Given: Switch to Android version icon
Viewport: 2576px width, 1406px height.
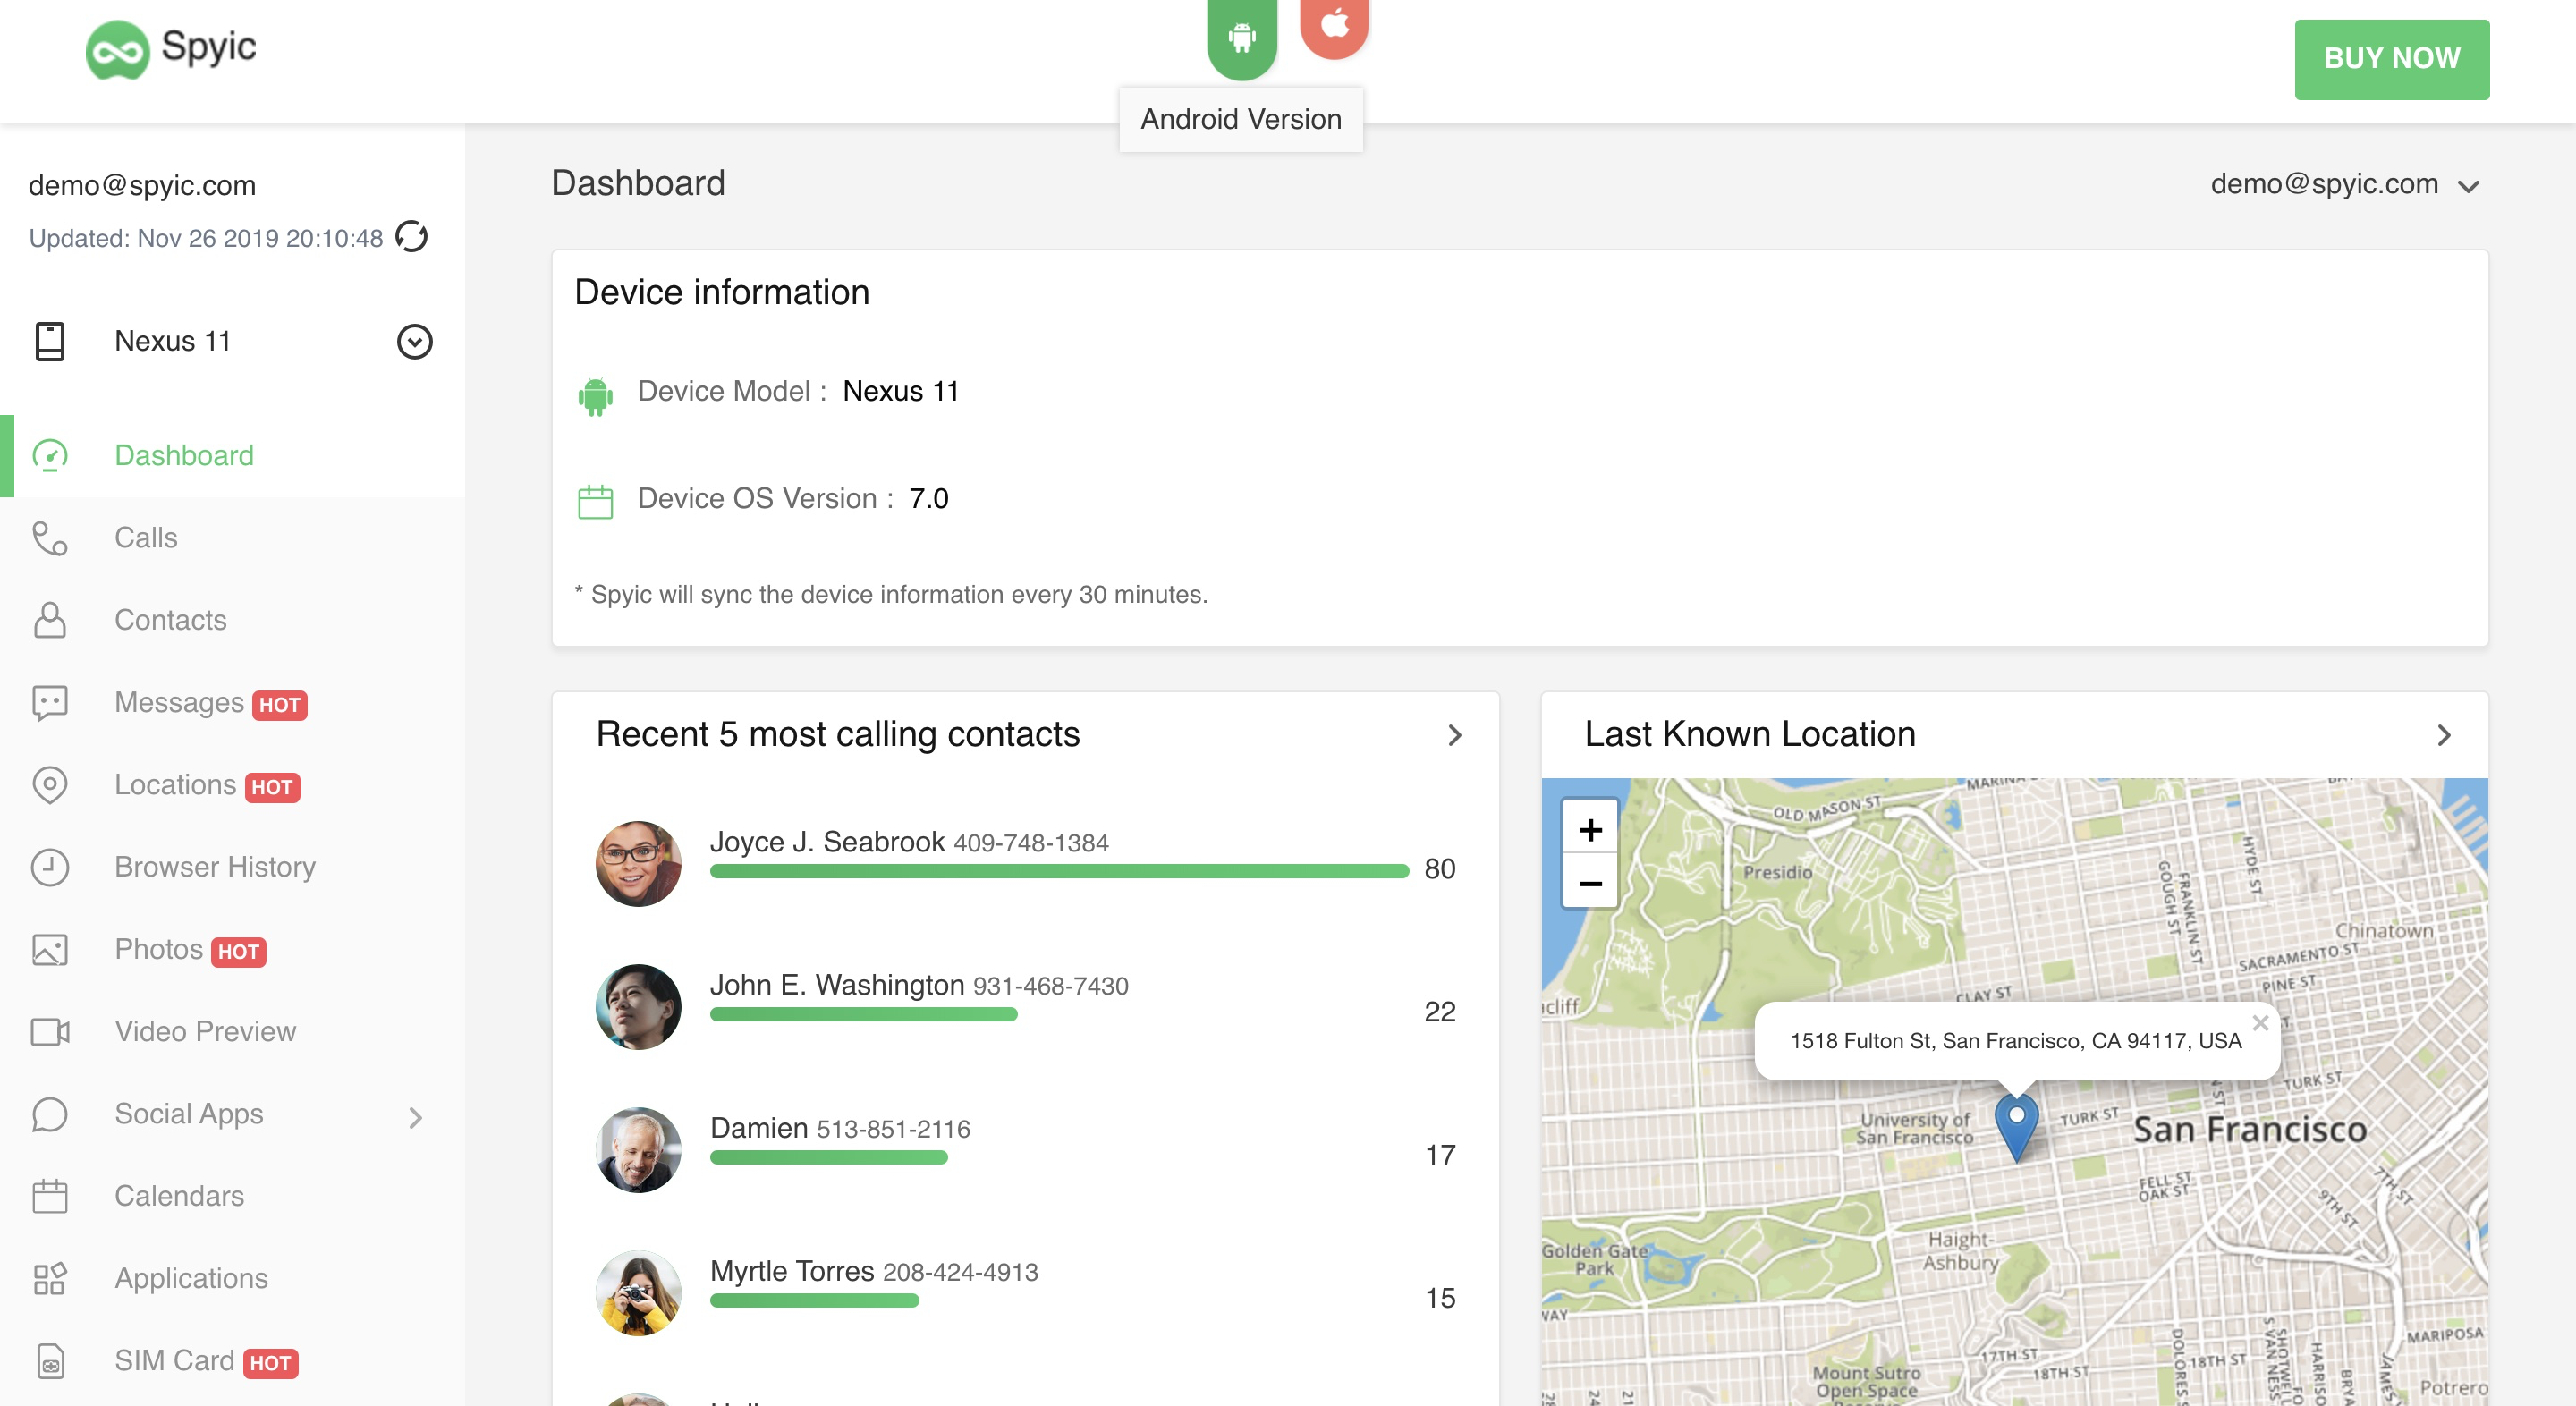Looking at the screenshot, I should coord(1241,38).
